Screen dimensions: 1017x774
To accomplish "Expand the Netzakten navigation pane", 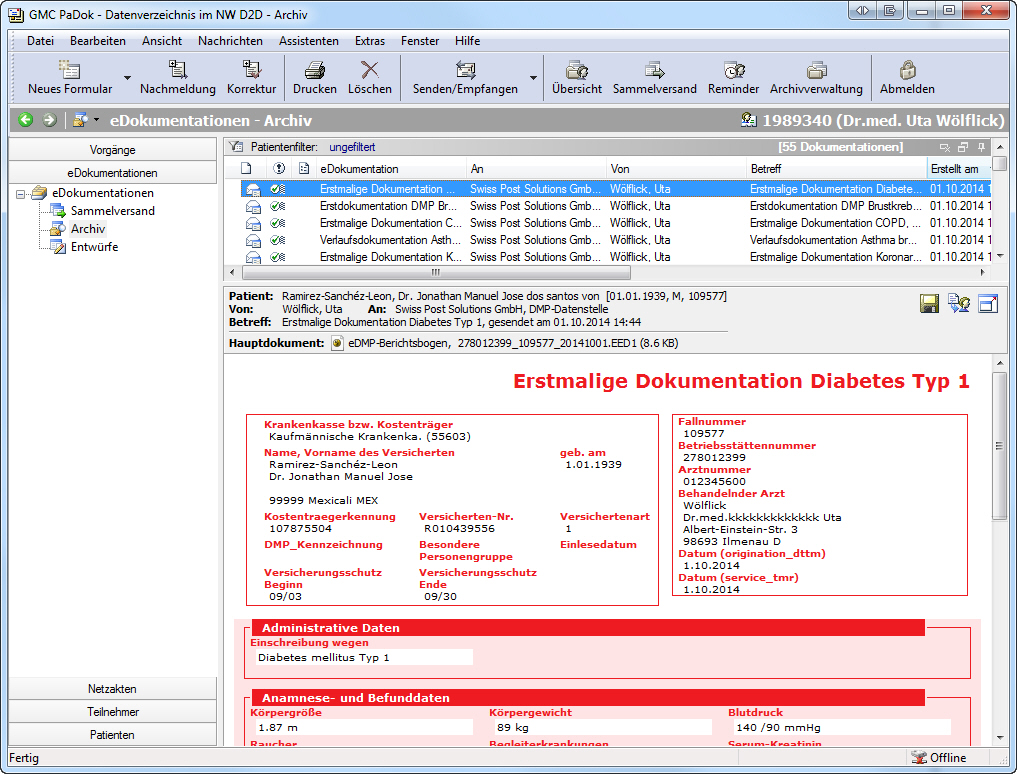I will tap(112, 689).
